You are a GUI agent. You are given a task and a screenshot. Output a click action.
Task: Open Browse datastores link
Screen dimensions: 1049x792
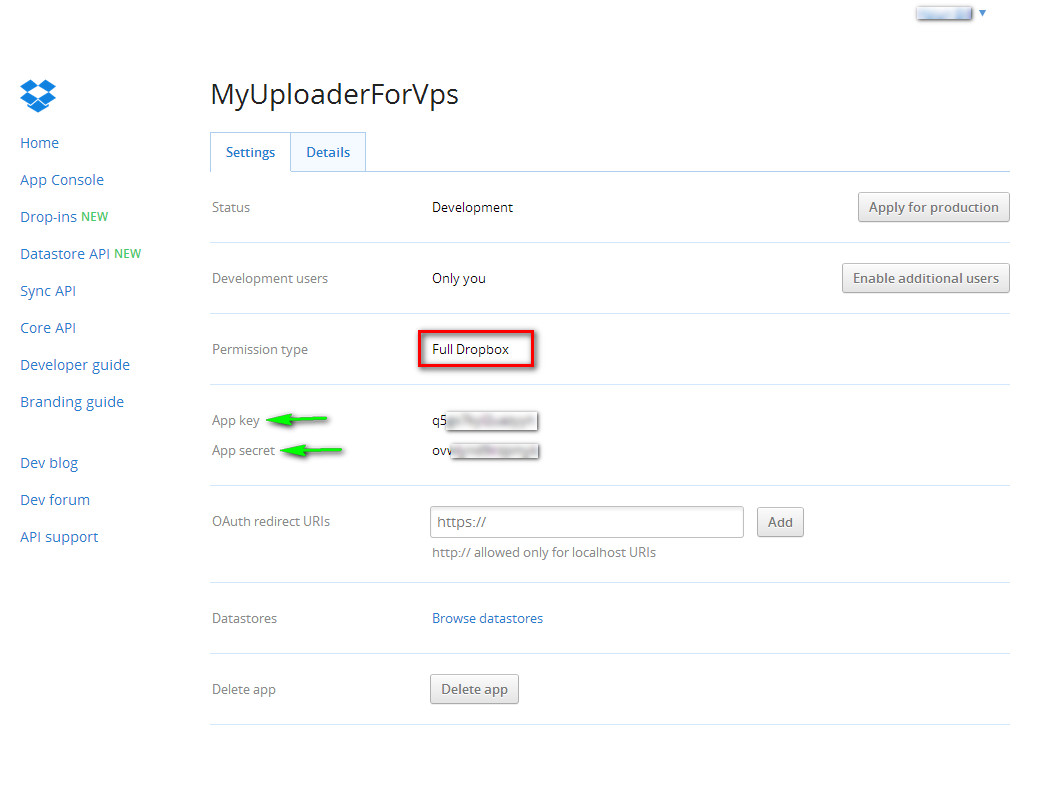point(487,618)
